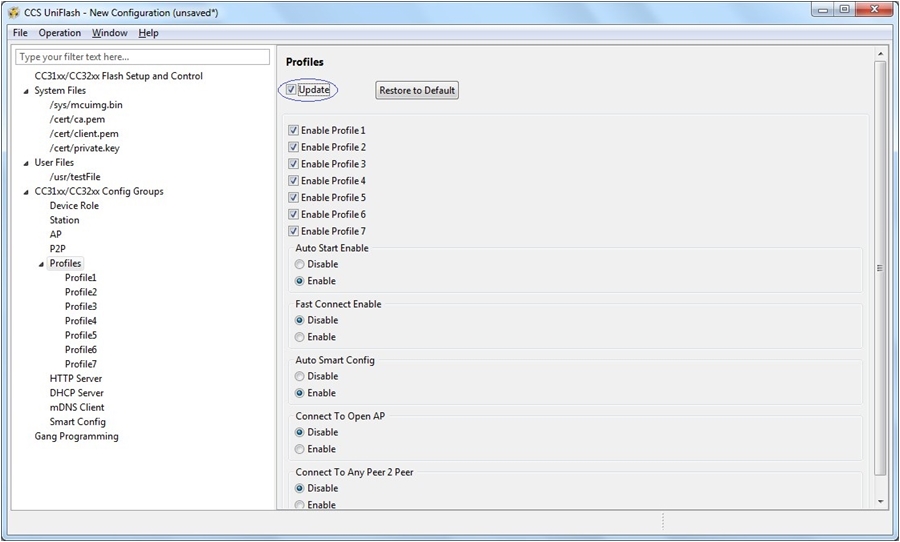The image size is (900, 542).
Task: Select CC31xx/CC32xx Flash Setup and Control
Action: click(x=118, y=76)
